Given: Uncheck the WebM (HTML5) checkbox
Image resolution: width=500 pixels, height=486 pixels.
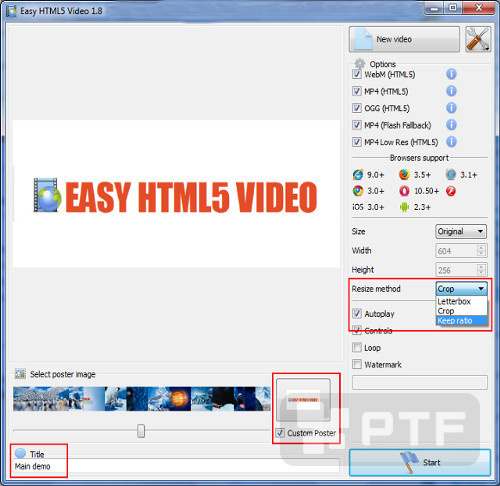Looking at the screenshot, I should [357, 74].
